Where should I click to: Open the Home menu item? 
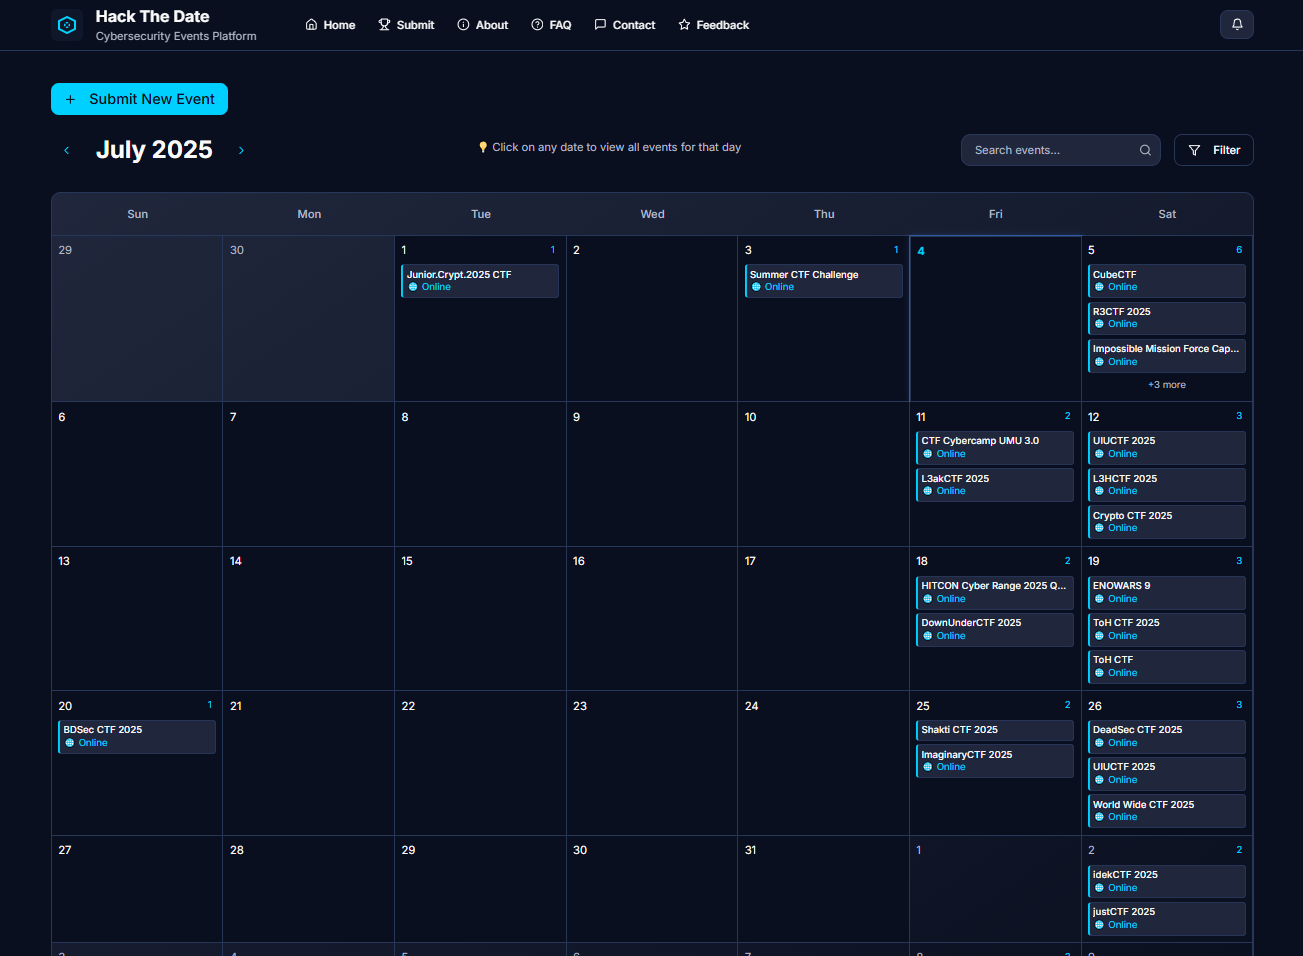(x=330, y=25)
